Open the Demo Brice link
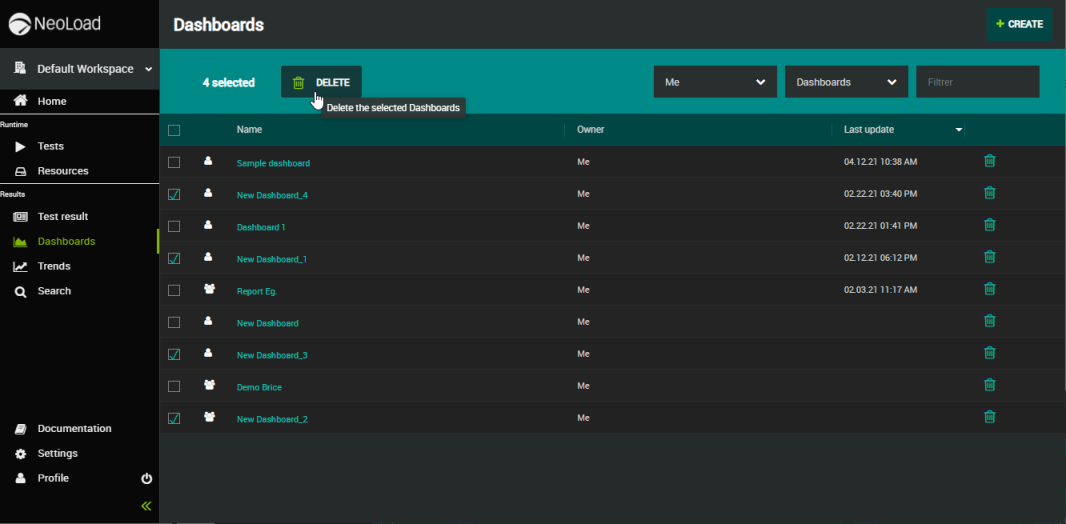Viewport: 1066px width, 524px height. coord(259,387)
